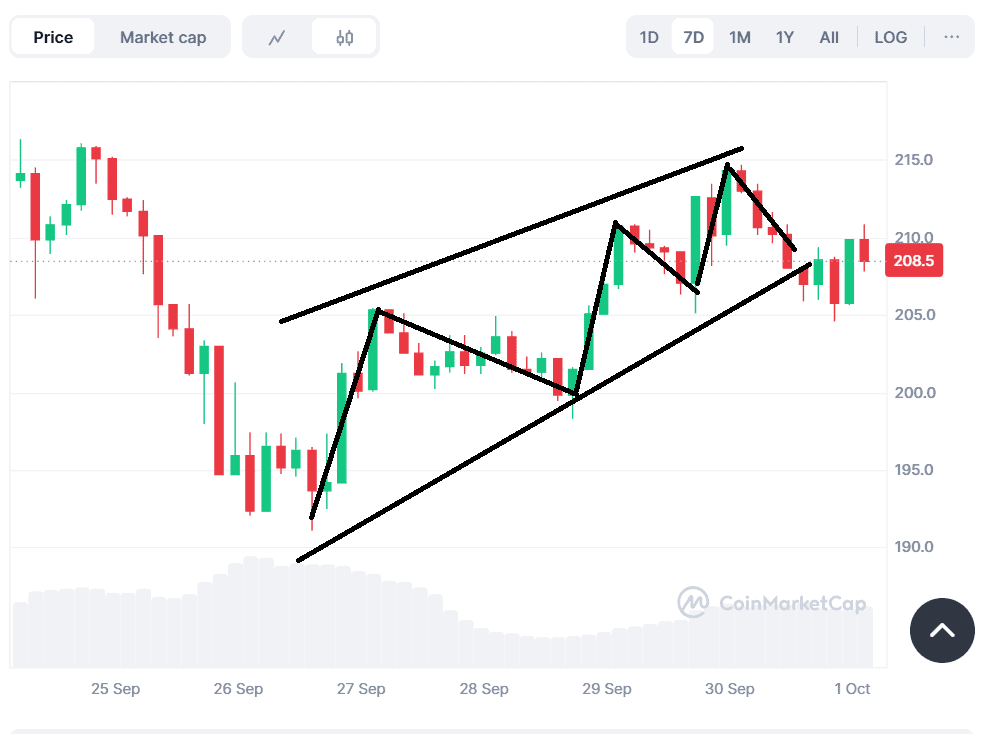Click the 25 Sep date label
Image resolution: width=985 pixels, height=734 pixels.
point(115,689)
